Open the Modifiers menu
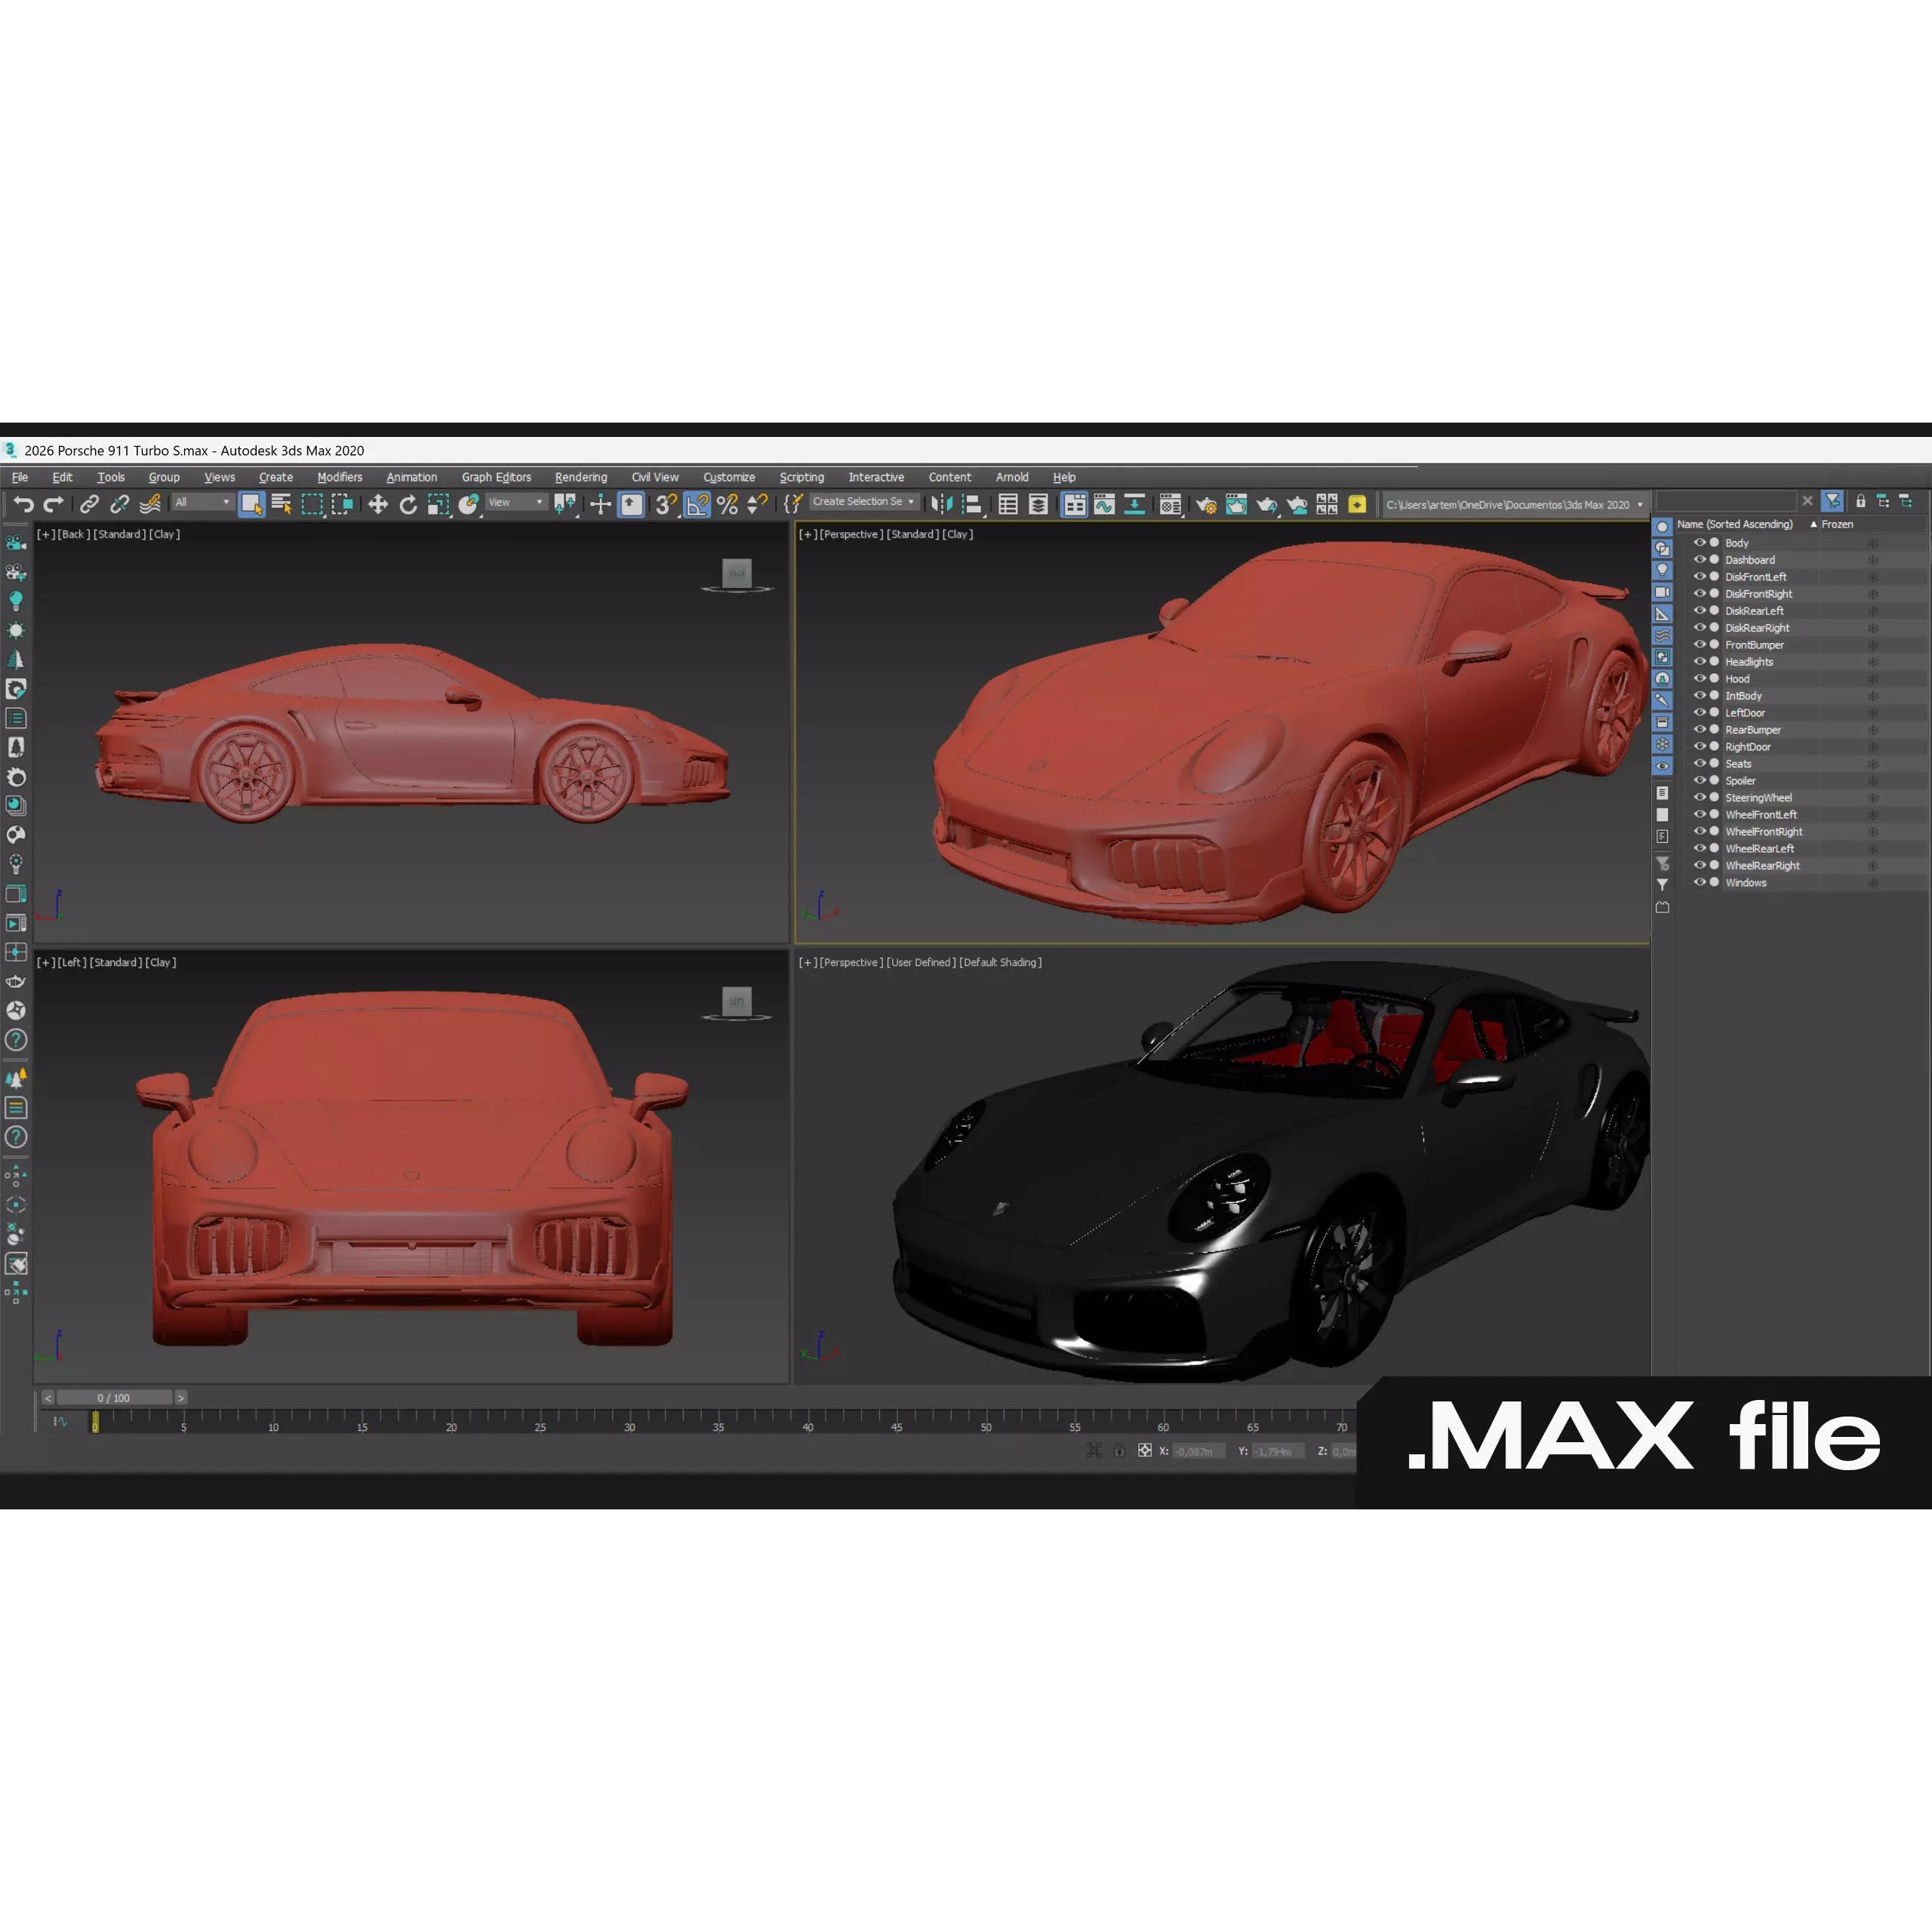 point(339,477)
